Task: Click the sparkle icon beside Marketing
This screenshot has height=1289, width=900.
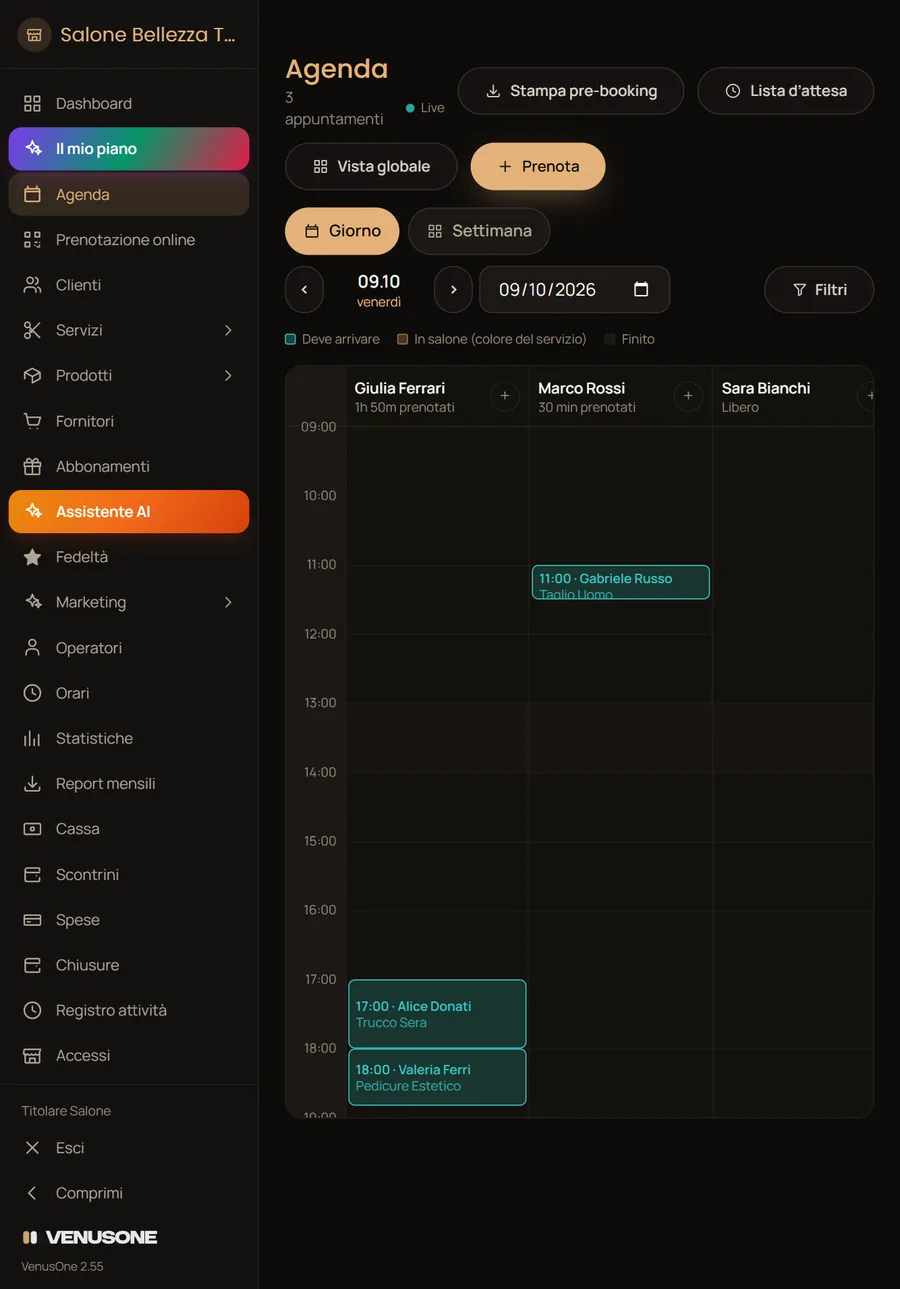Action: (33, 602)
